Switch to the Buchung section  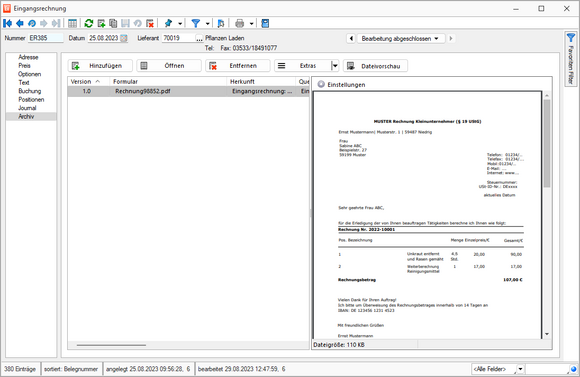30,91
